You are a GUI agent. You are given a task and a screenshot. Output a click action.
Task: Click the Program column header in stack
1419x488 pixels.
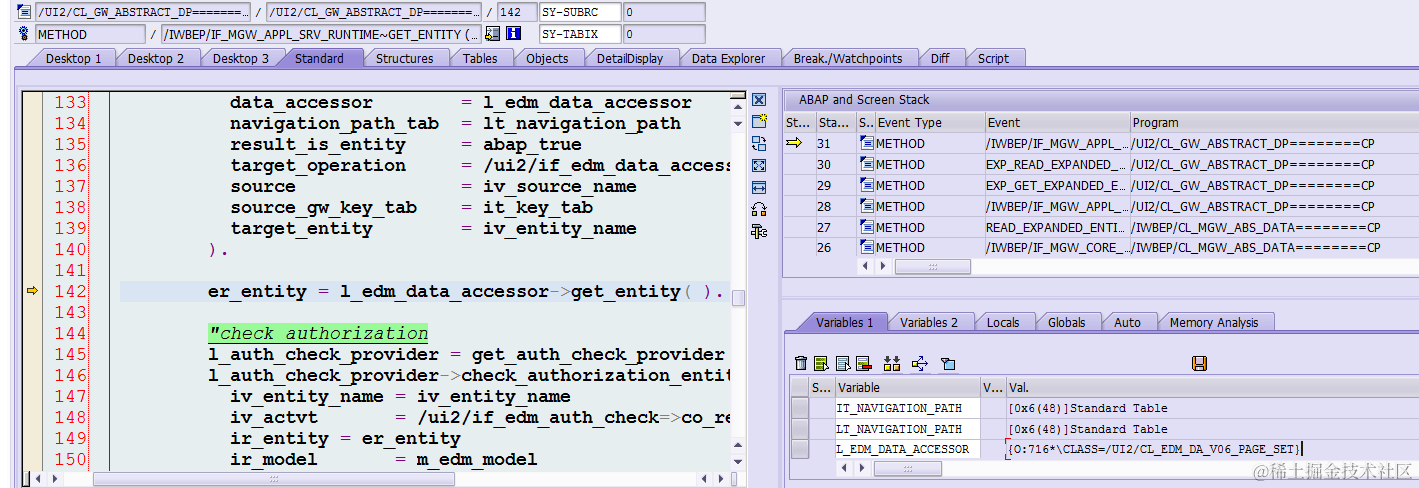coord(1274,123)
